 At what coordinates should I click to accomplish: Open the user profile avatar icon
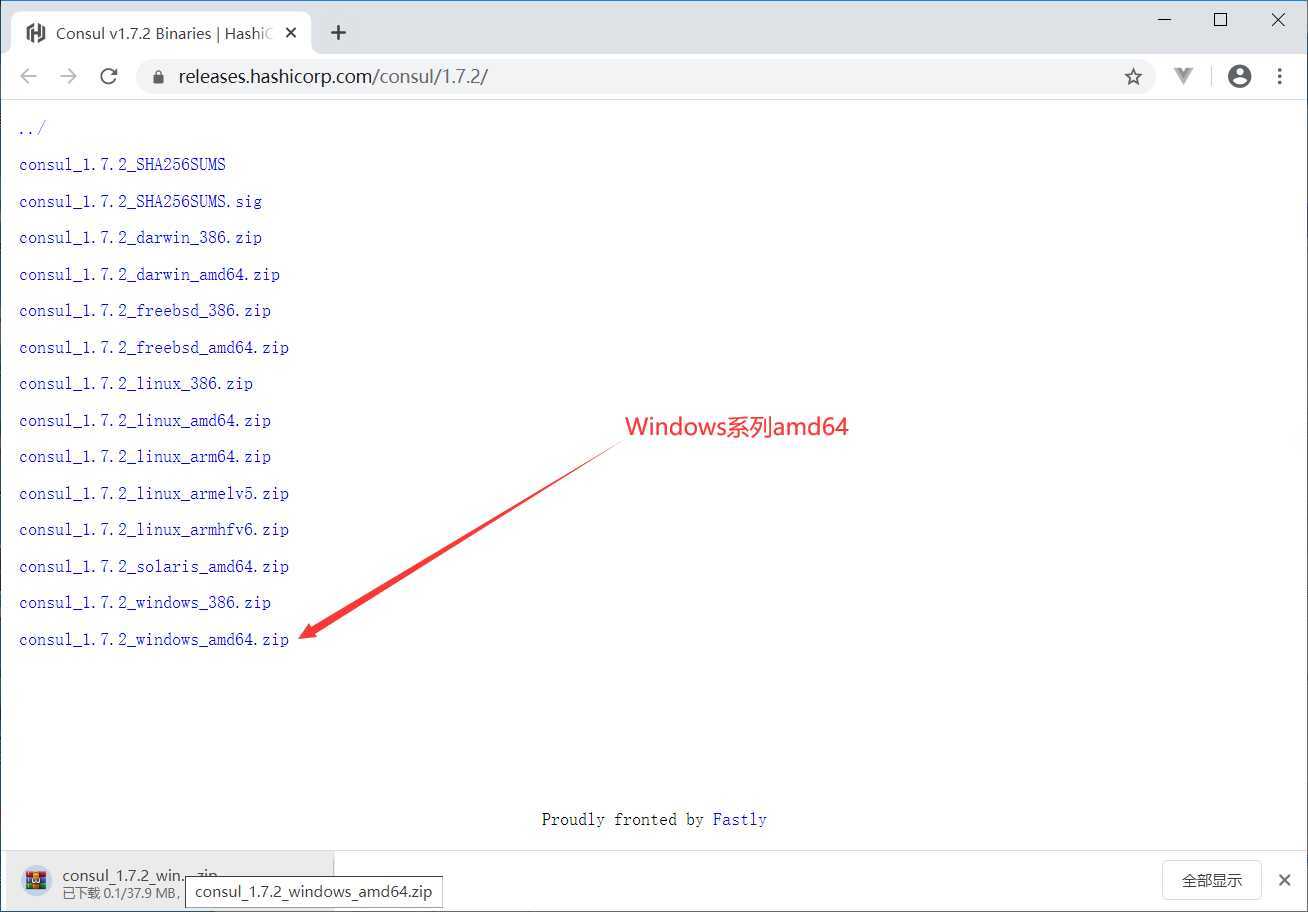coord(1240,76)
